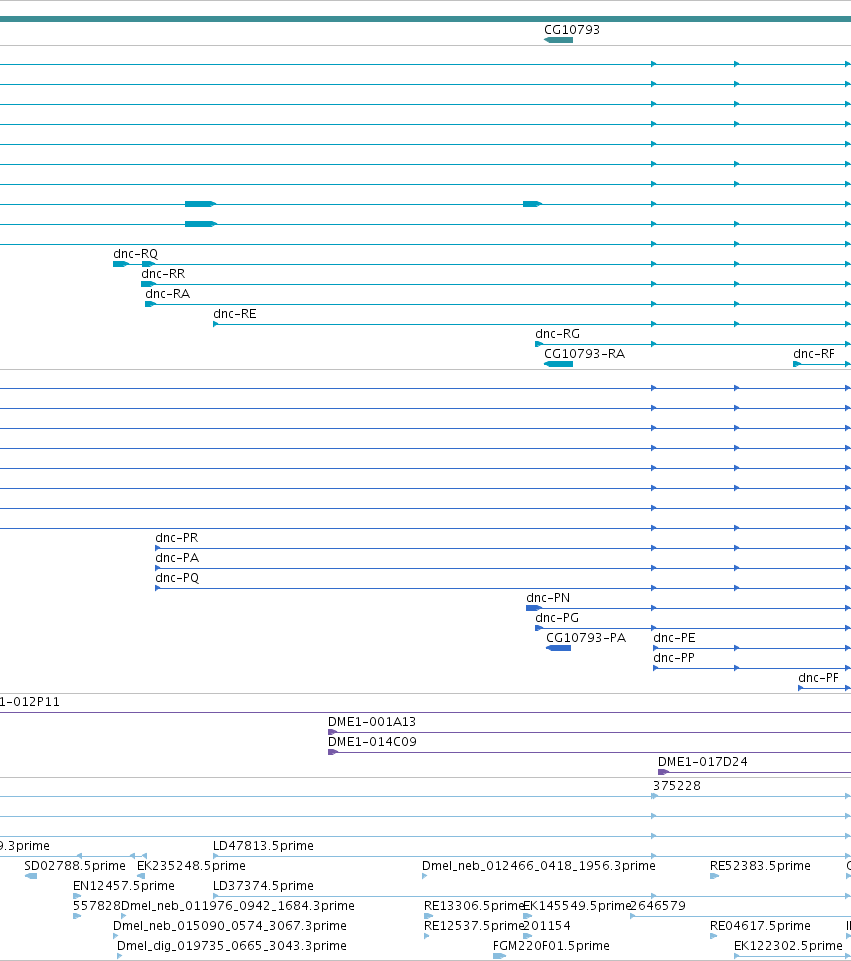Select the DME1-017D24 purple clone glyph
This screenshot has height=961, width=851.
(662, 772)
